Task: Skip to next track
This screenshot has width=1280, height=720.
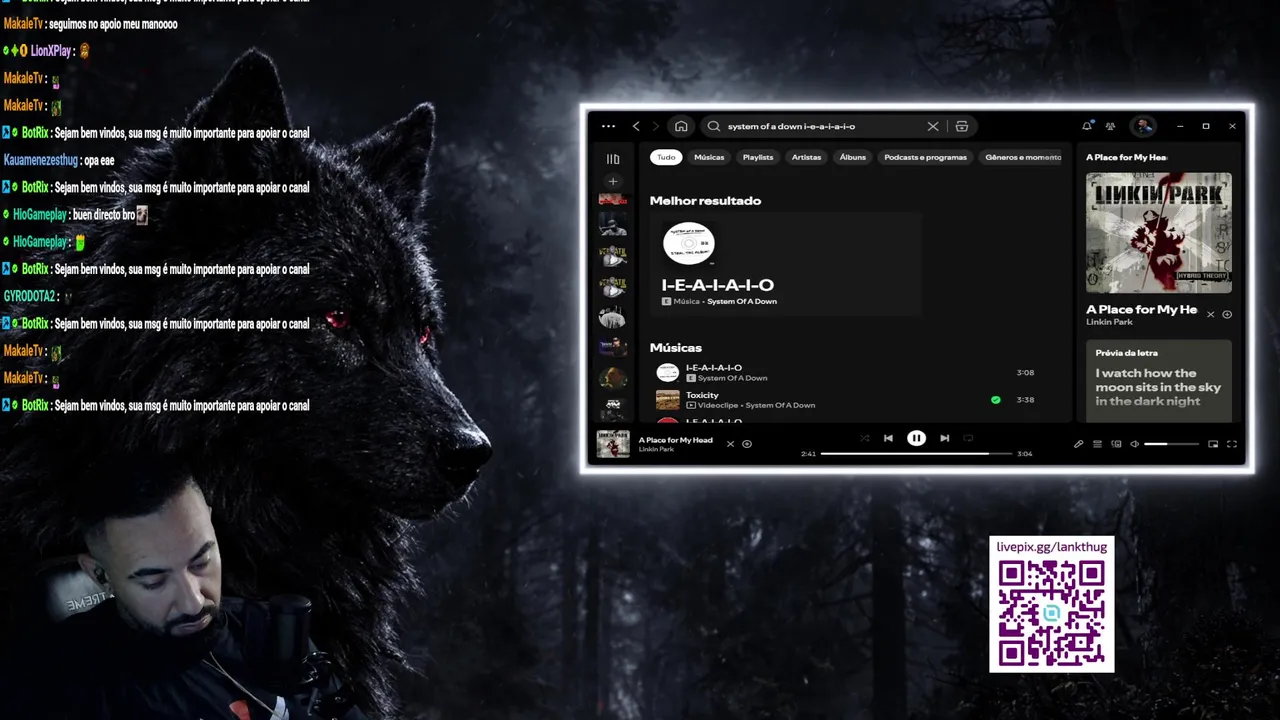Action: pyautogui.click(x=944, y=438)
